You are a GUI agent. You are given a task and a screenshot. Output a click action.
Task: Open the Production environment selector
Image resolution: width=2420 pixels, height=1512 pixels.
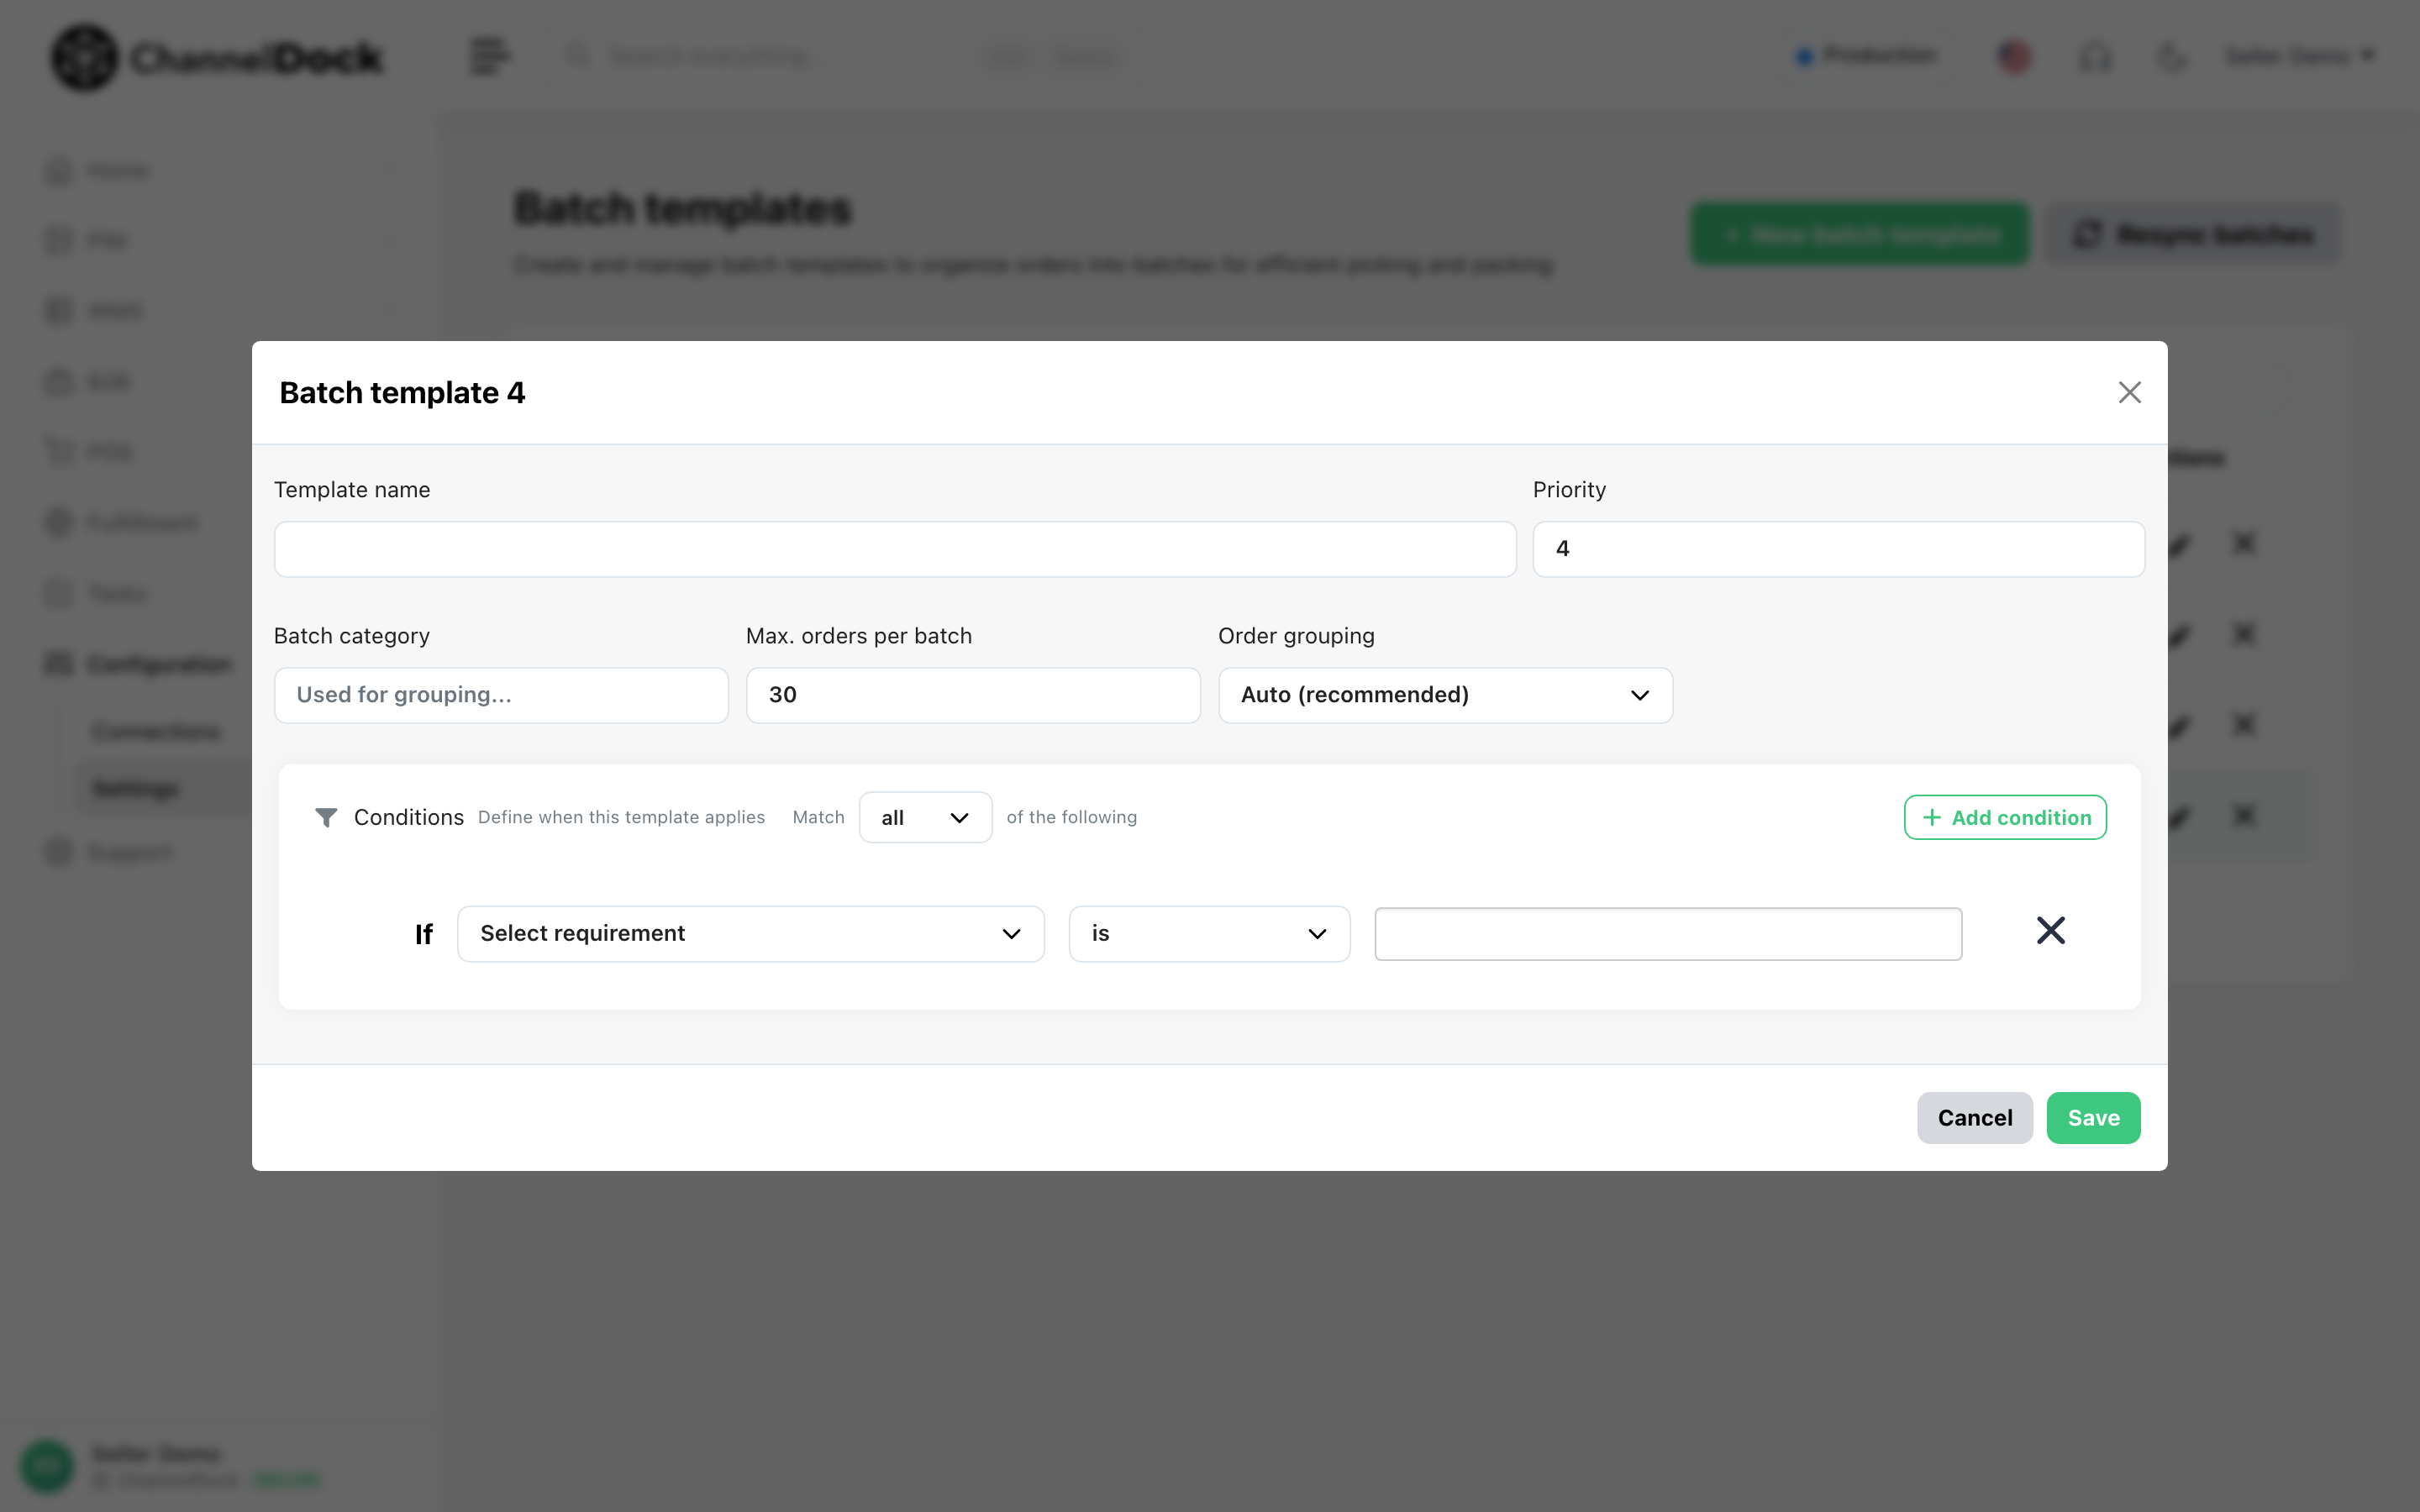pos(1866,56)
